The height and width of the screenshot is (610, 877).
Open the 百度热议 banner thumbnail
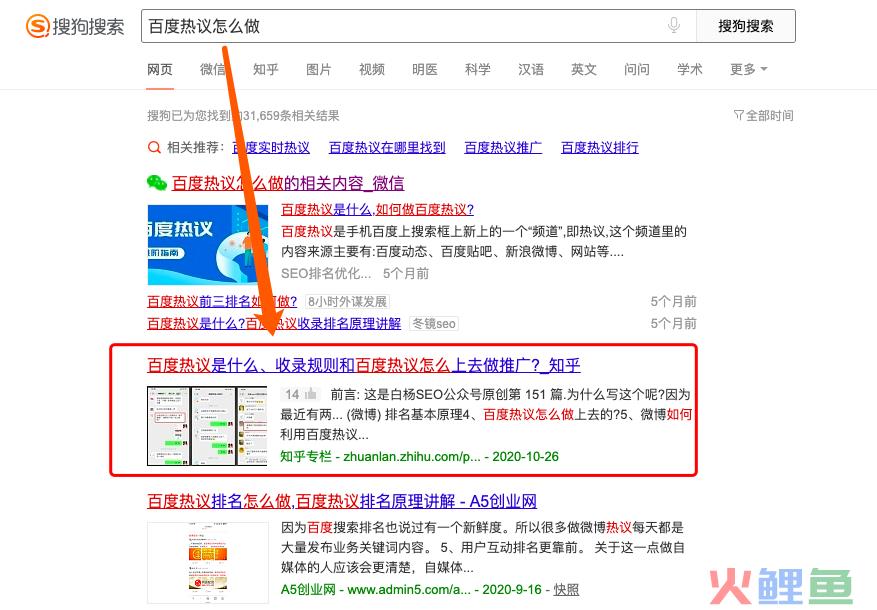tap(208, 245)
